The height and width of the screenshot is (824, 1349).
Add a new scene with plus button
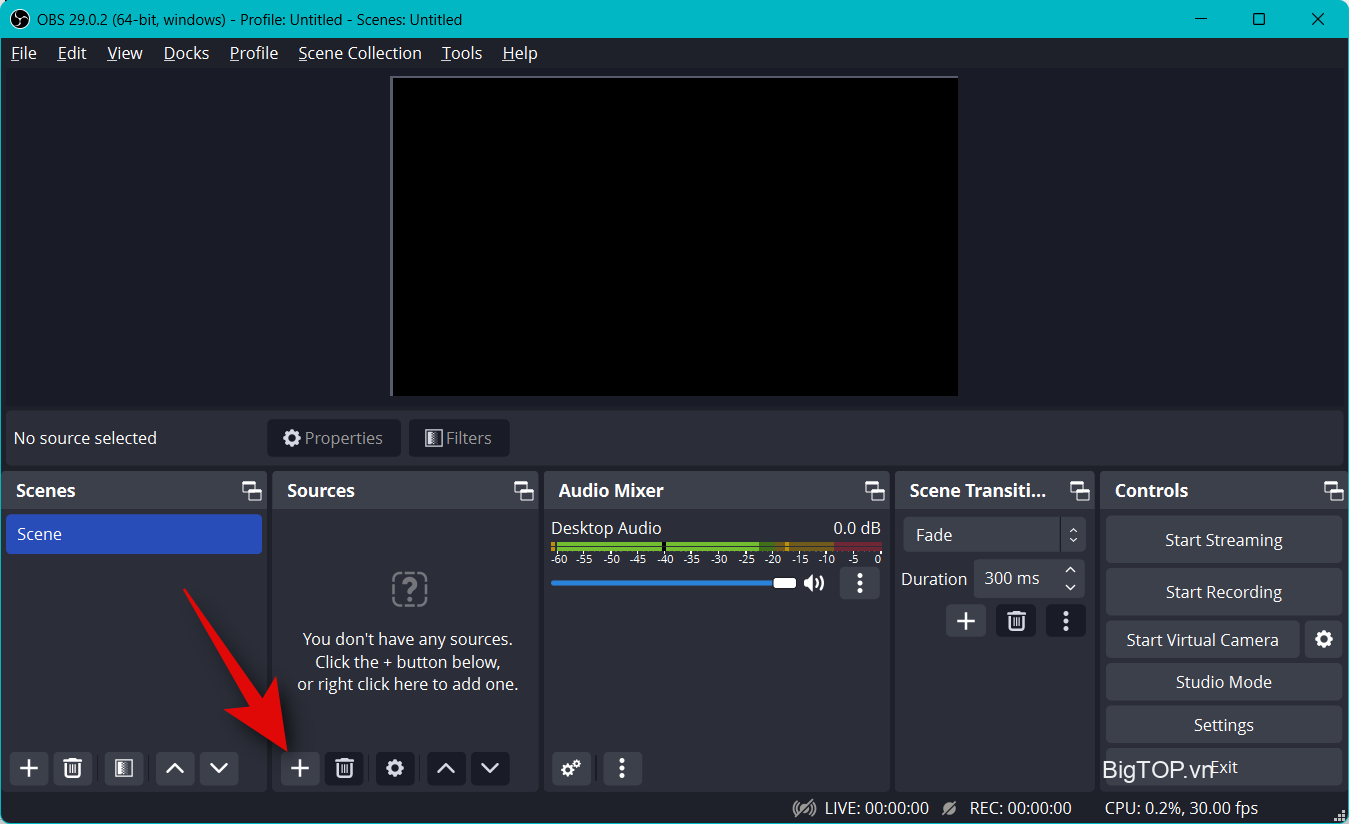pyautogui.click(x=29, y=768)
